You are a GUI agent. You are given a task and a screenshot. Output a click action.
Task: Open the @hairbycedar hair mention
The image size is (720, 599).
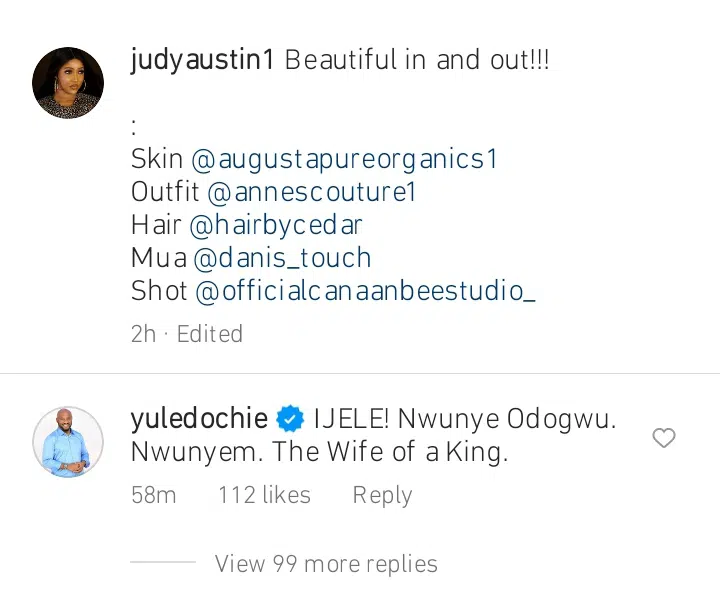click(x=276, y=226)
